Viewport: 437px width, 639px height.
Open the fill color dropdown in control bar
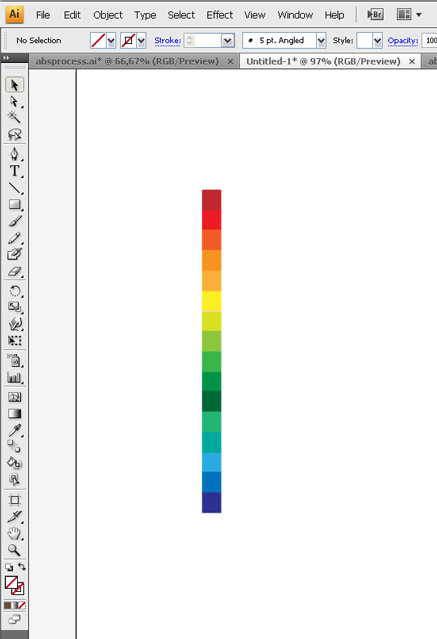pyautogui.click(x=111, y=41)
